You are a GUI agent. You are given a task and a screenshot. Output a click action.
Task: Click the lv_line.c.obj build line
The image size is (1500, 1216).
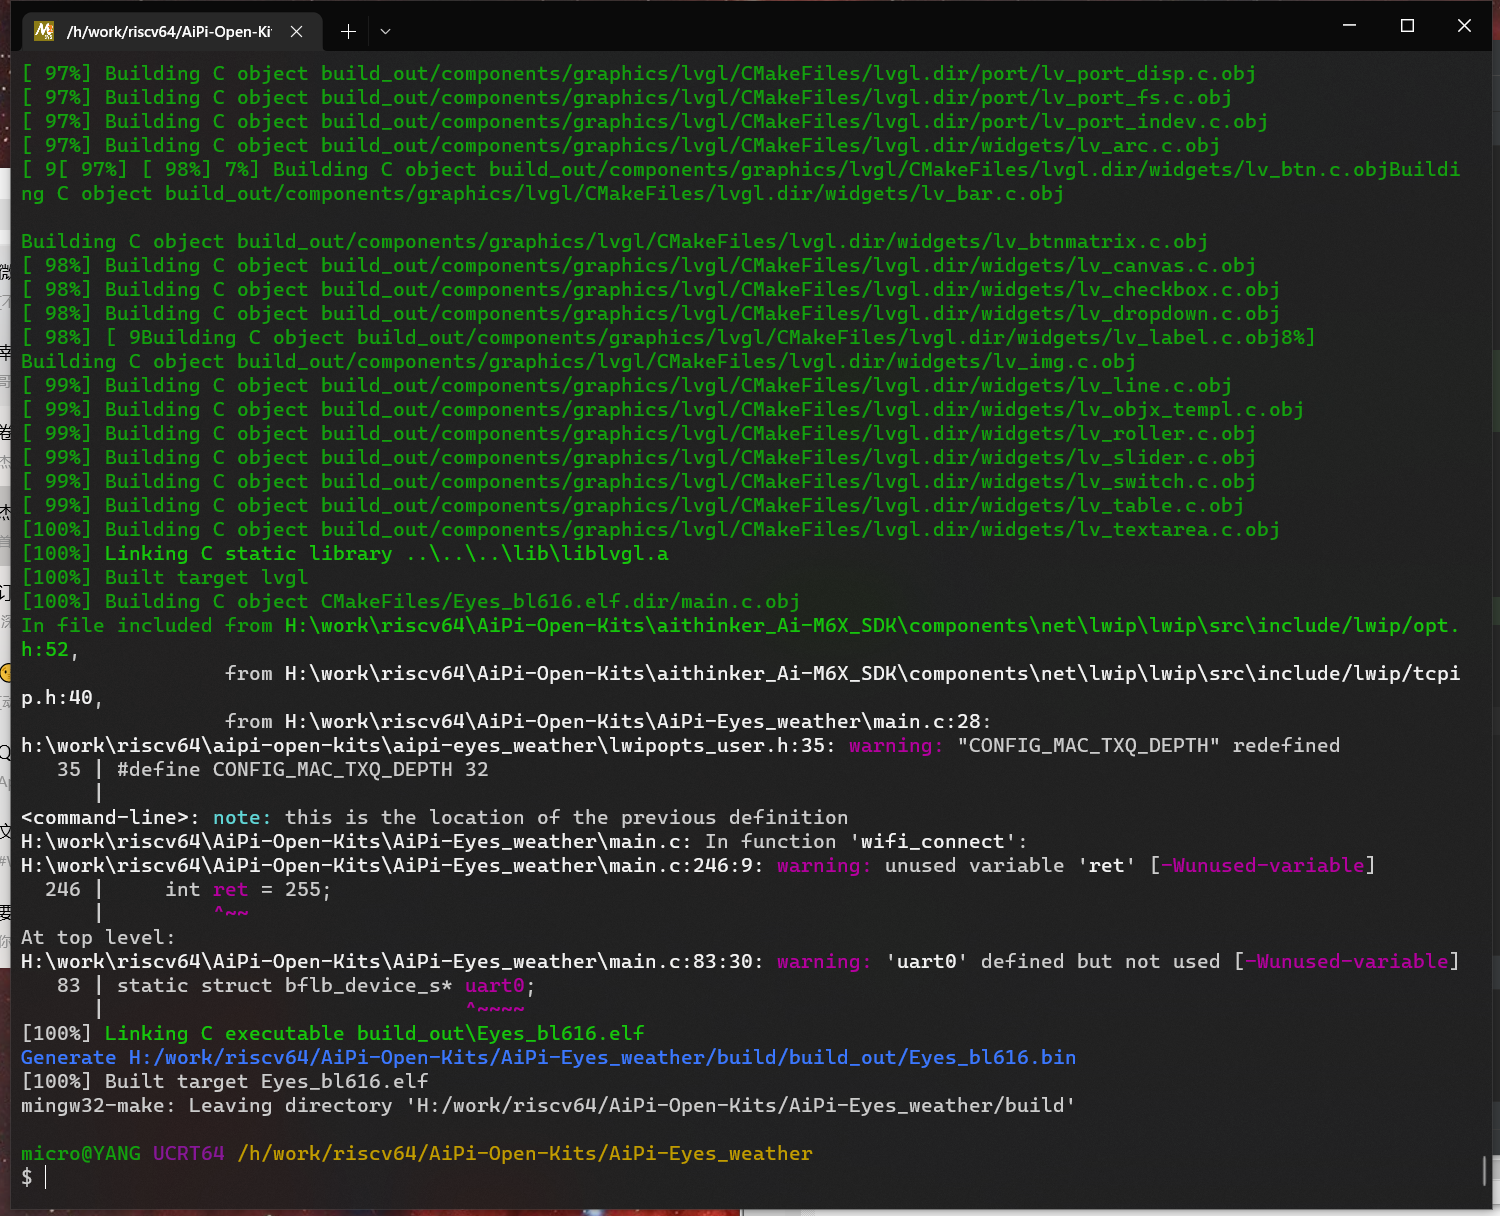point(626,385)
